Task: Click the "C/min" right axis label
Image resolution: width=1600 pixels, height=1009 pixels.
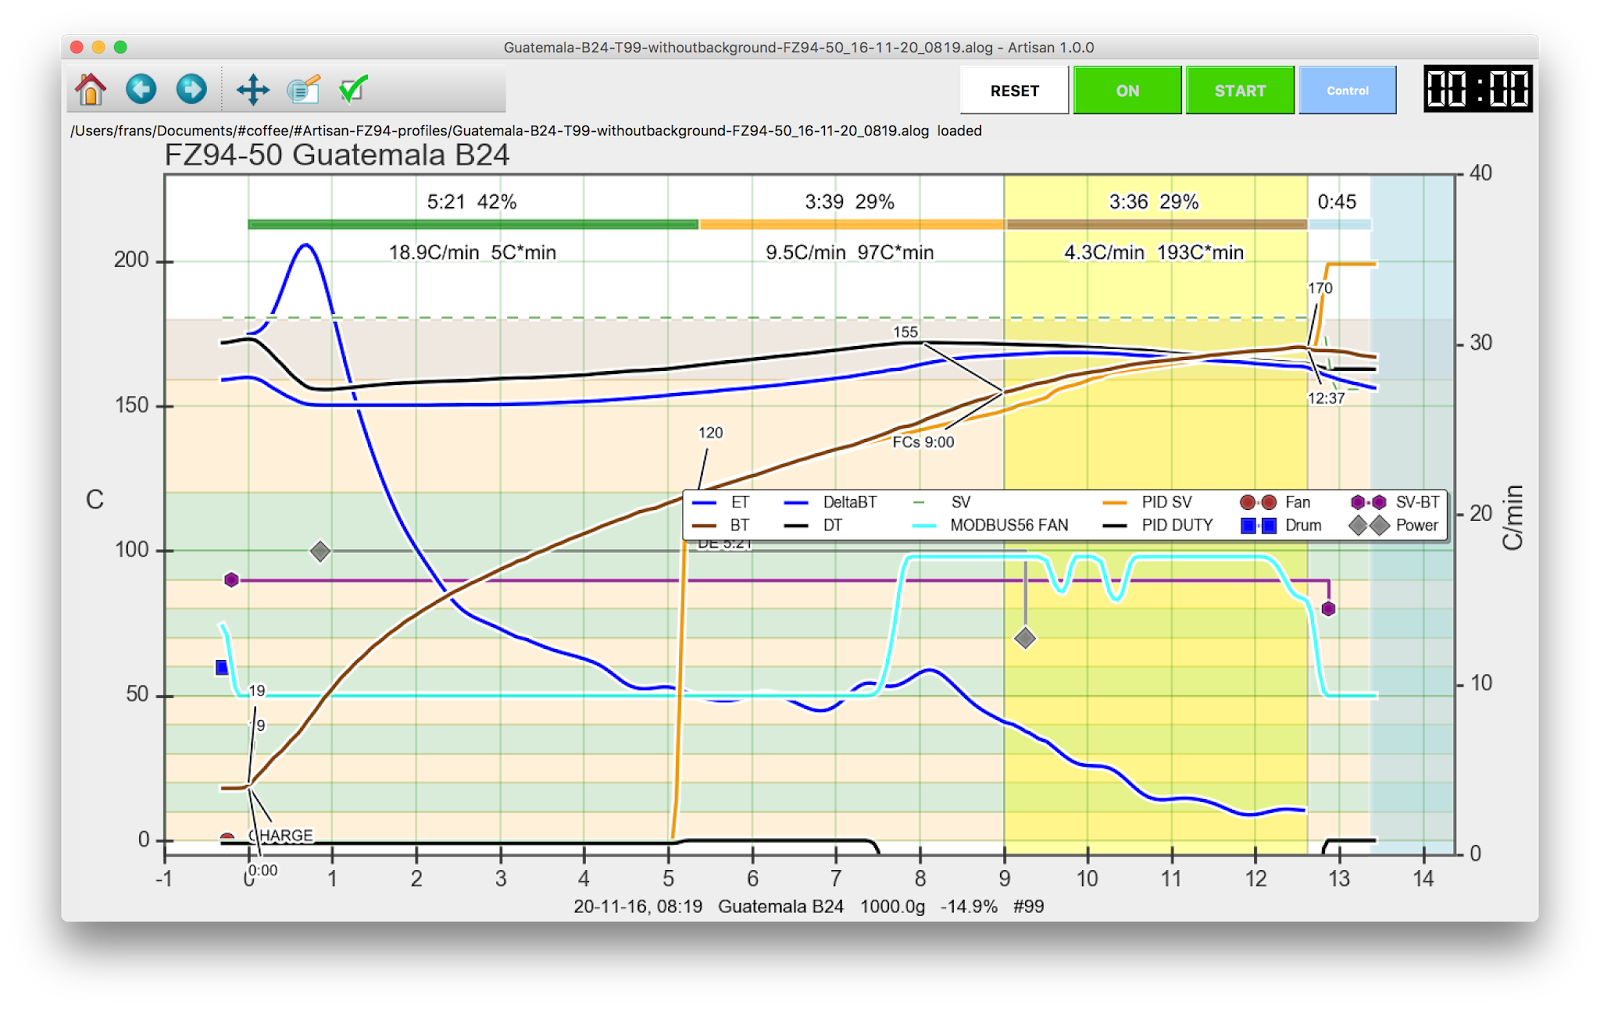Action: click(1512, 517)
